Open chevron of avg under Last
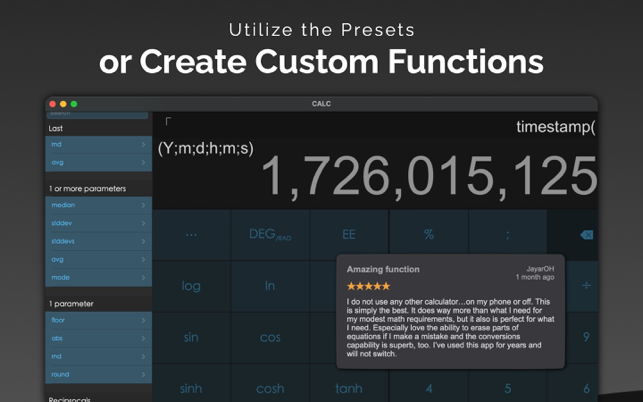Viewport: 643px width, 402px height. tap(143, 162)
